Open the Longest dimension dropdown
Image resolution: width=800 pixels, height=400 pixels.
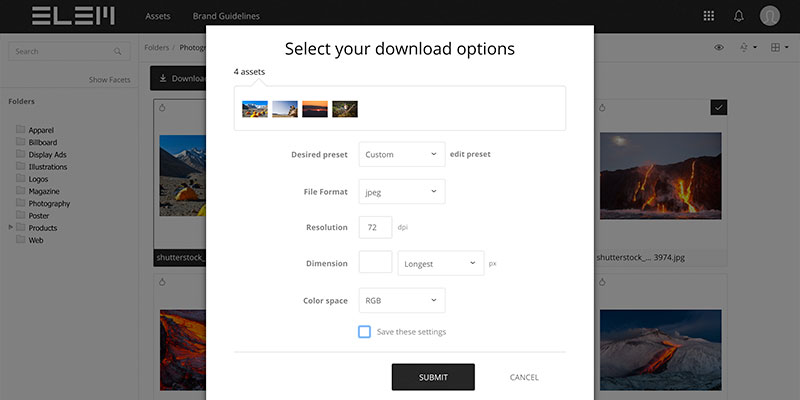pyautogui.click(x=441, y=263)
